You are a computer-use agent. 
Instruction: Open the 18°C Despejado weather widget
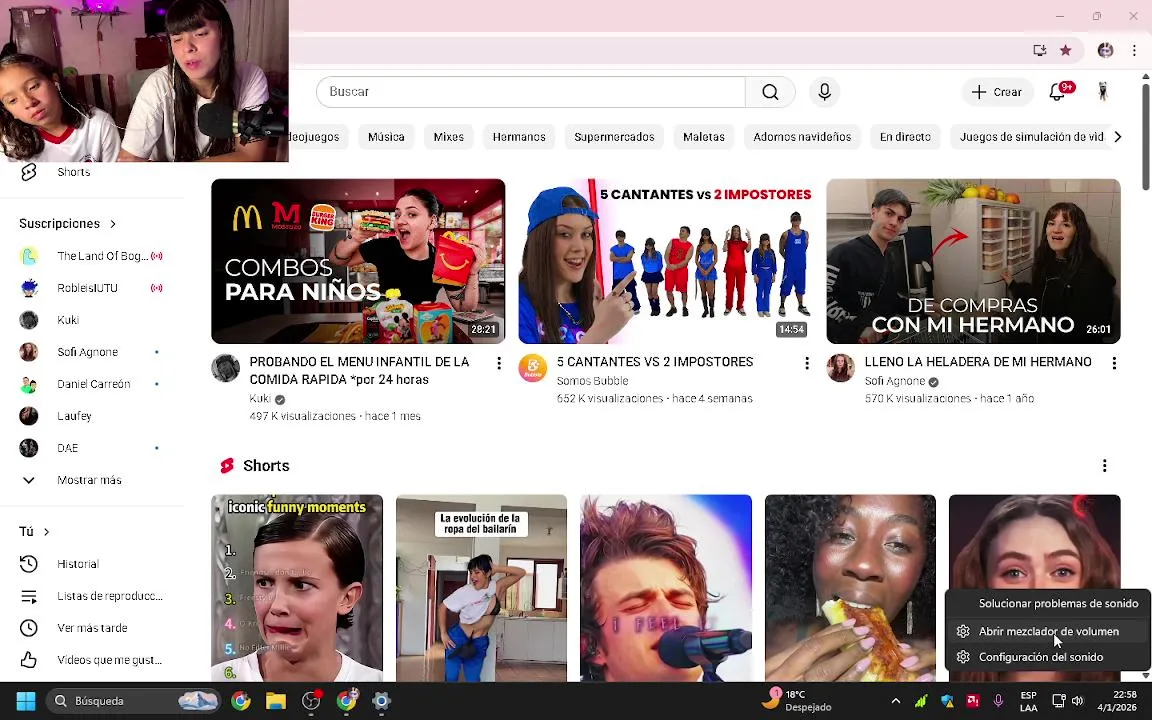coord(796,701)
